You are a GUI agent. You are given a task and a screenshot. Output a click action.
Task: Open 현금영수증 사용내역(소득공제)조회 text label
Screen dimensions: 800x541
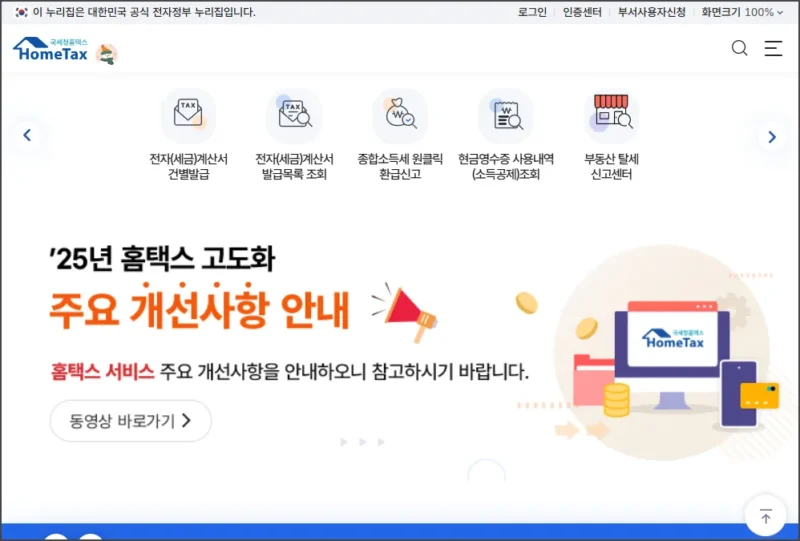tap(506, 166)
